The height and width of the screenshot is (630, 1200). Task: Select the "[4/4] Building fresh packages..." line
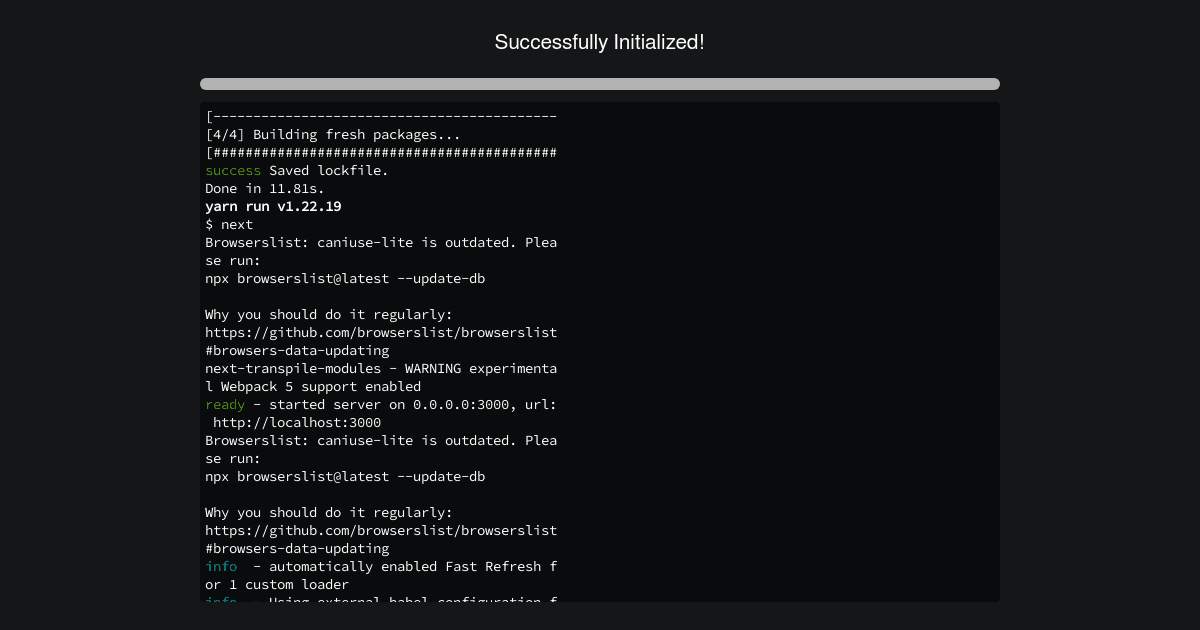click(333, 134)
